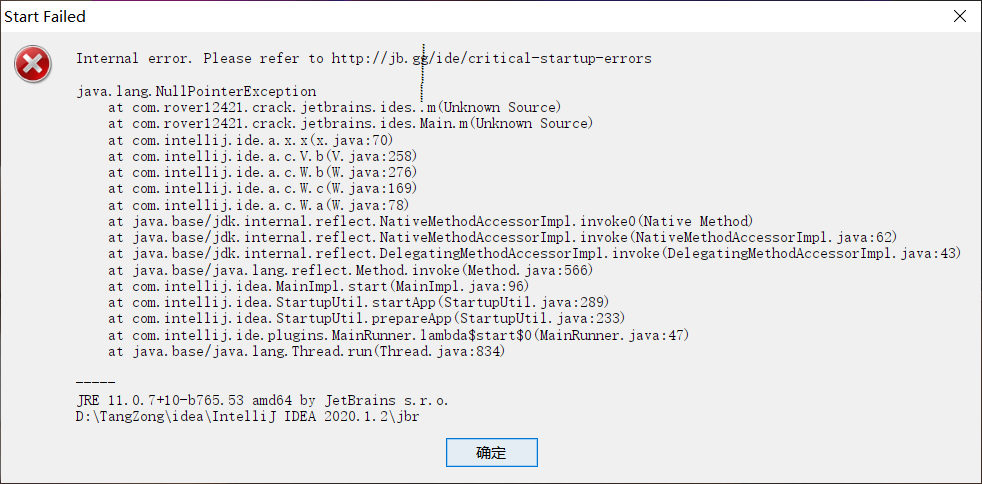Click the jb.gg critical-startup-errors URL

(492, 59)
